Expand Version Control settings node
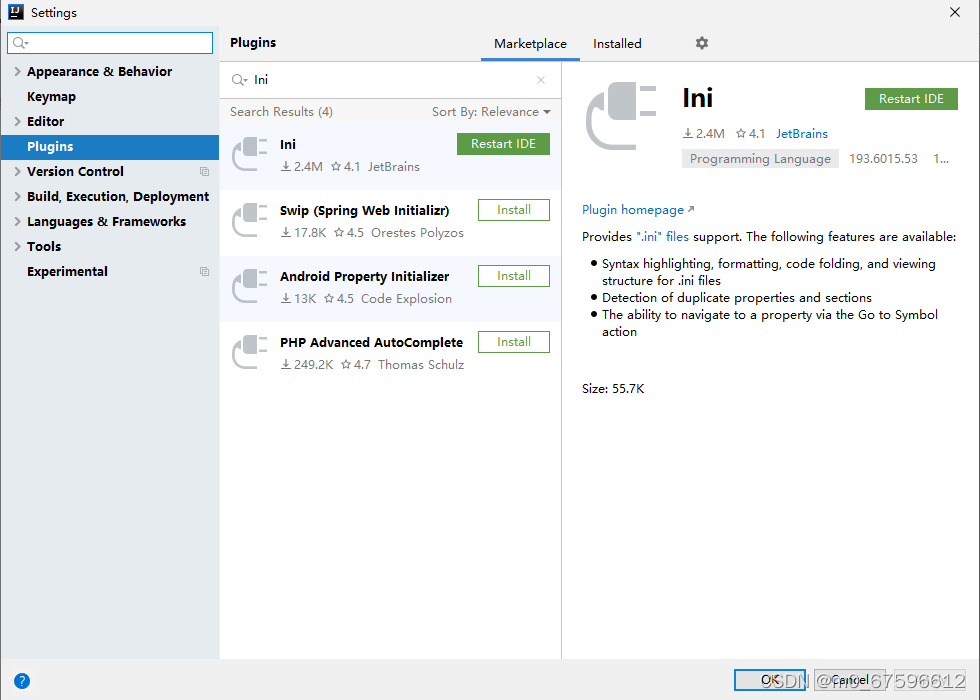 click(x=18, y=171)
